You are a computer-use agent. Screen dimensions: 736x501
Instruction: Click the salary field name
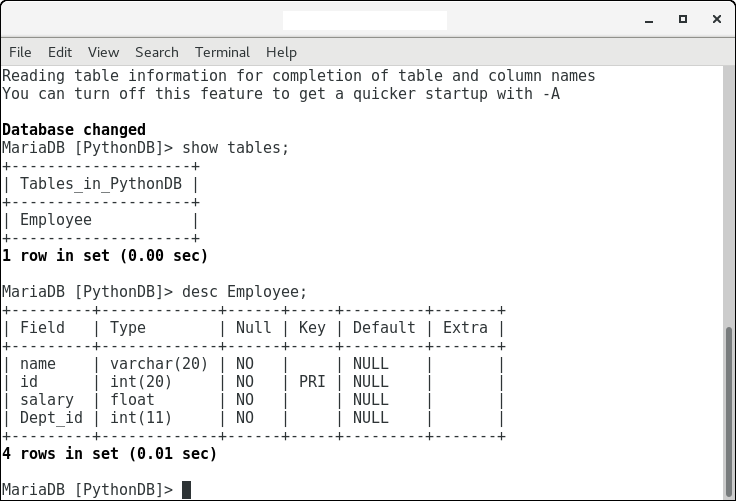pyautogui.click(x=47, y=400)
